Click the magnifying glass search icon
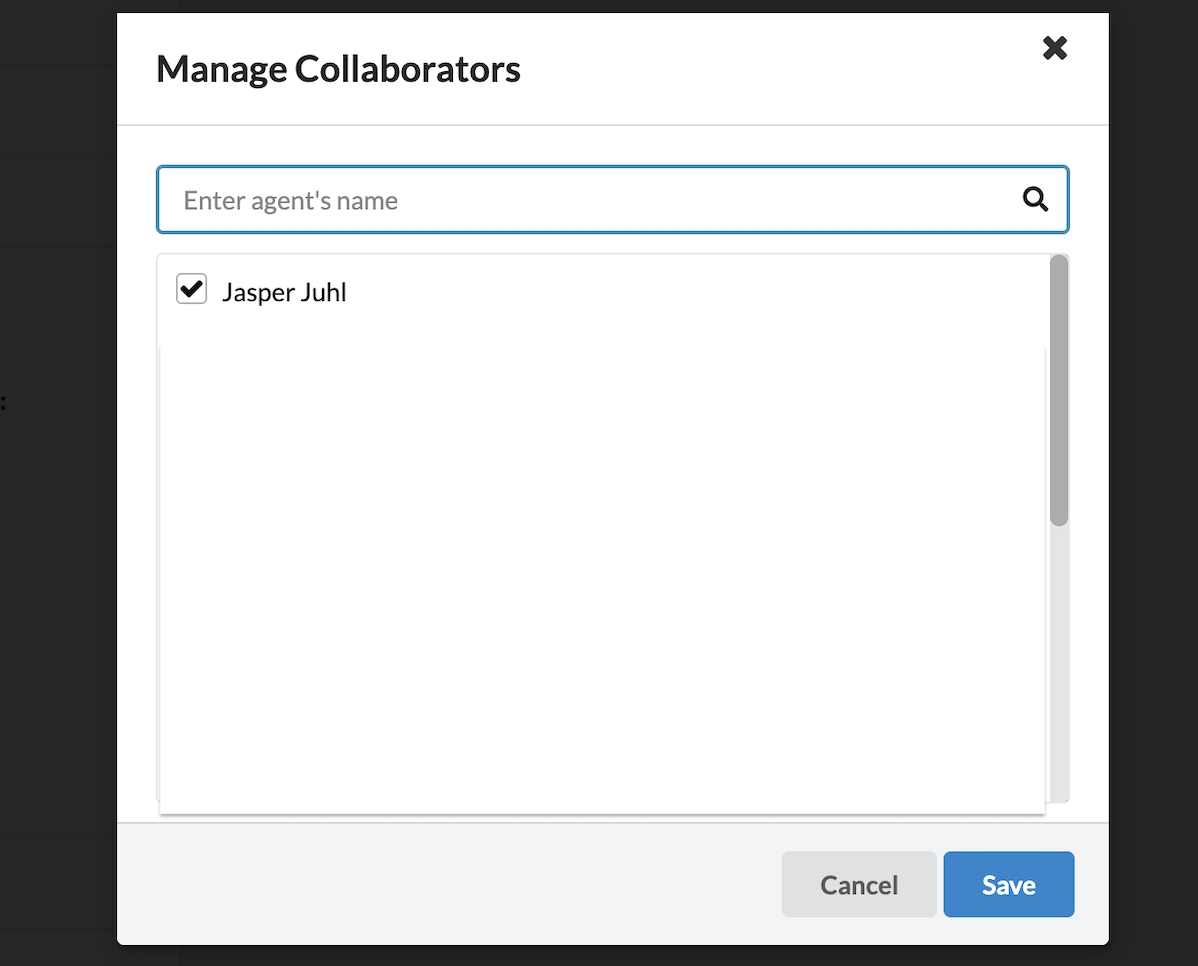Viewport: 1198px width, 966px height. pyautogui.click(x=1036, y=200)
